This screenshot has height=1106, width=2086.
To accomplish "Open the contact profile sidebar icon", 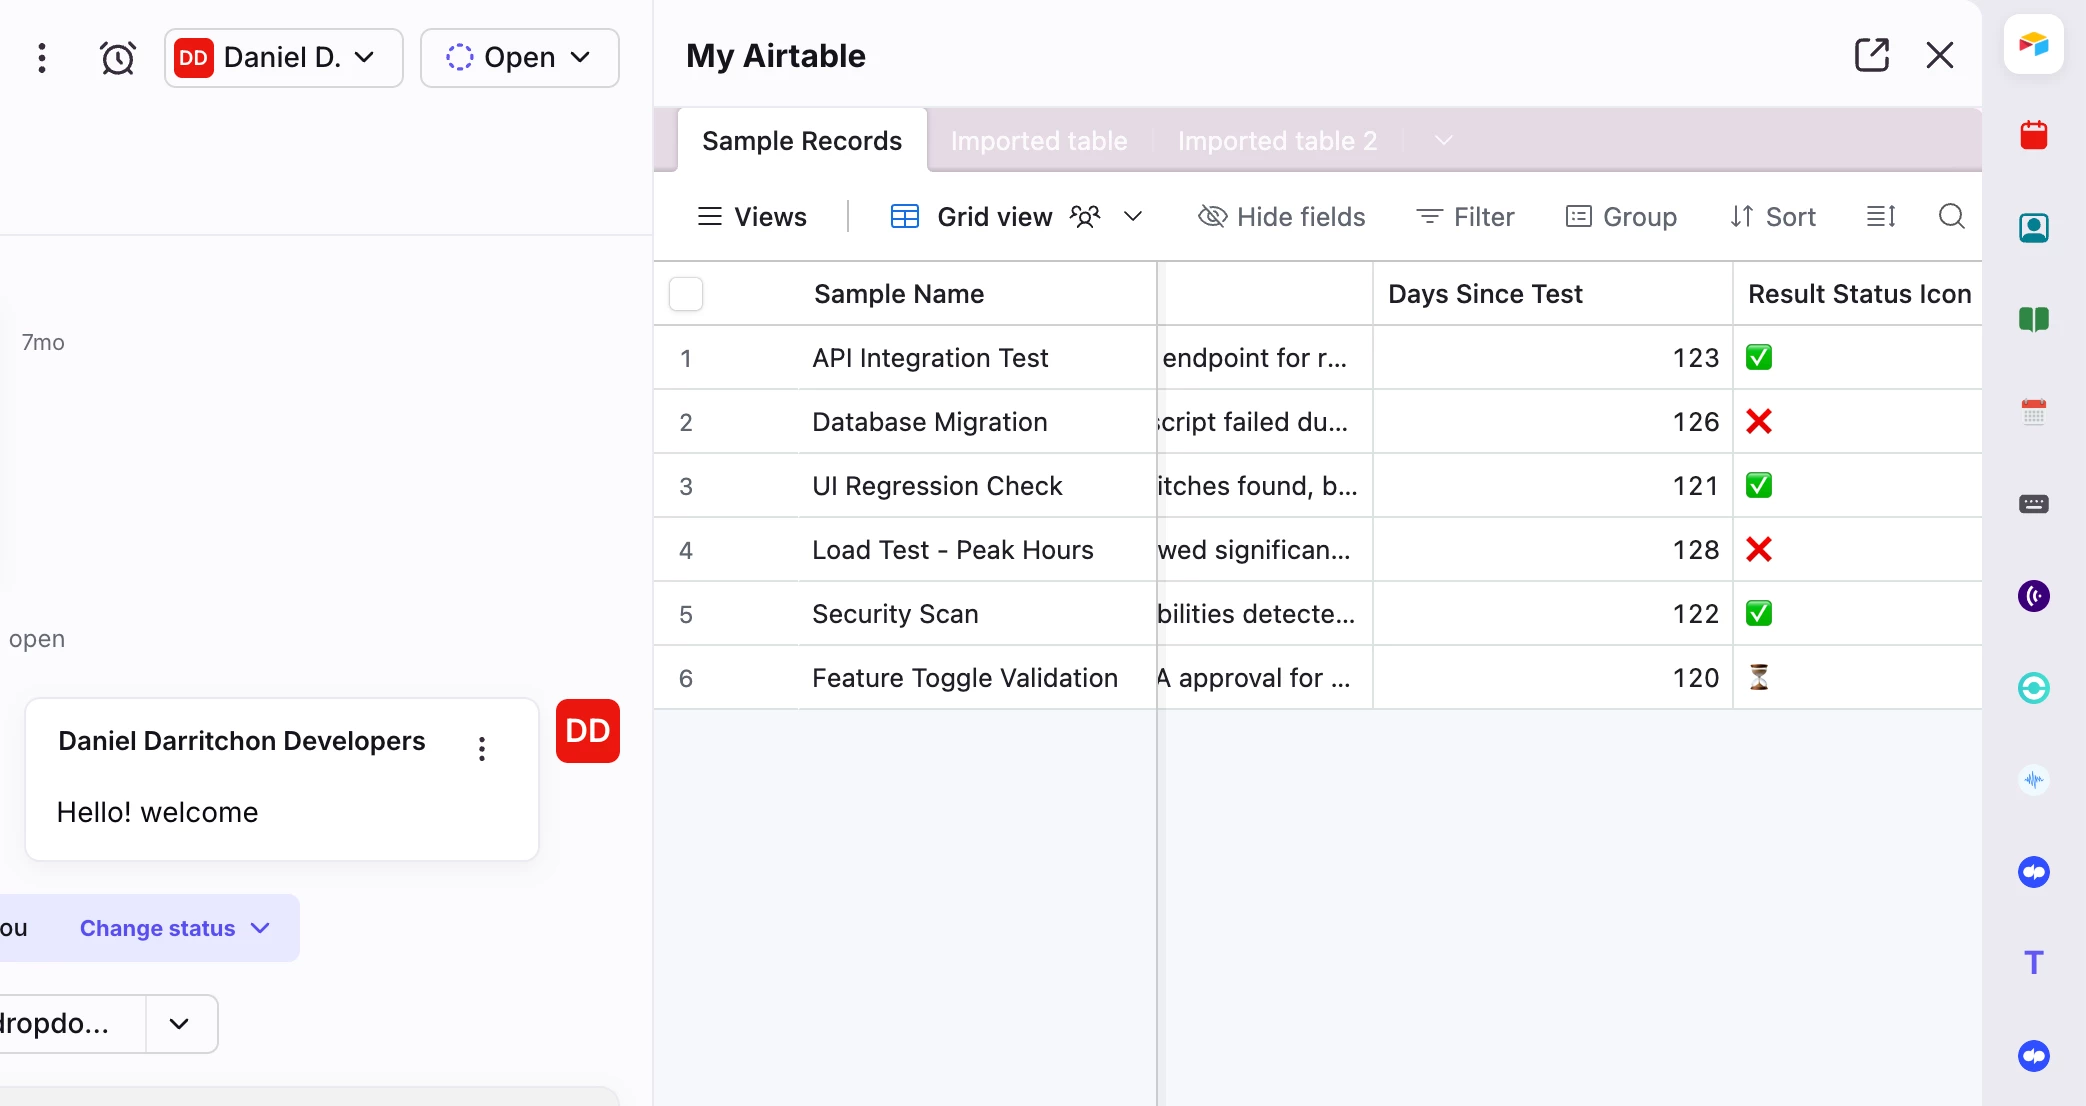I will click(x=2033, y=228).
